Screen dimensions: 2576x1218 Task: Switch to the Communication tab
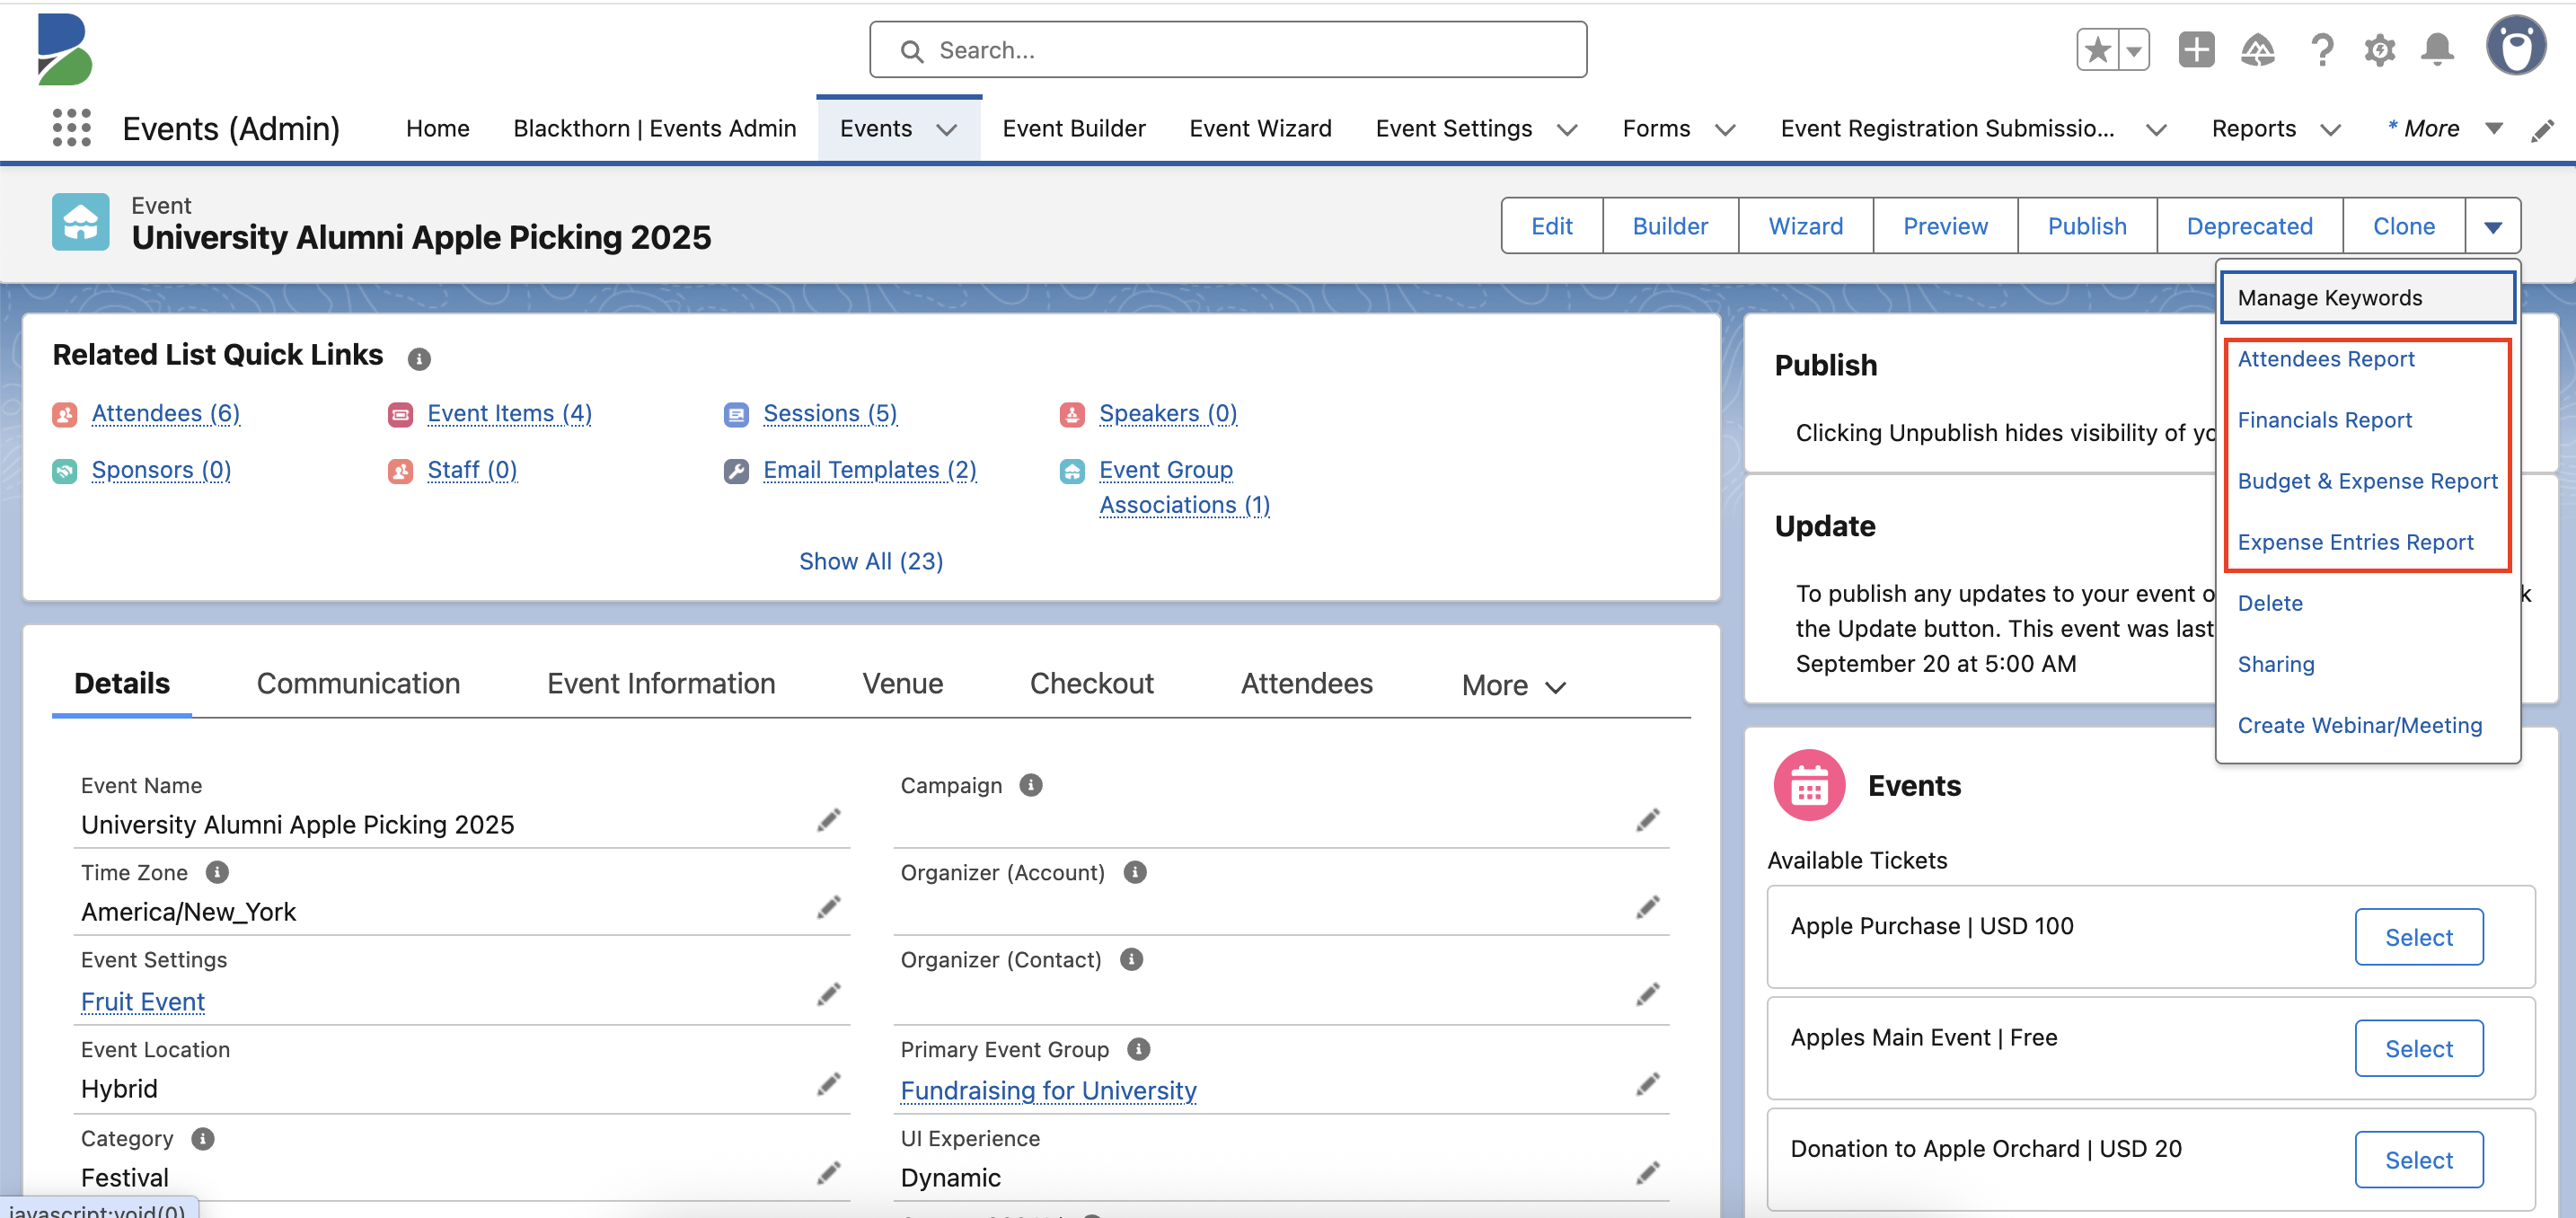click(358, 683)
